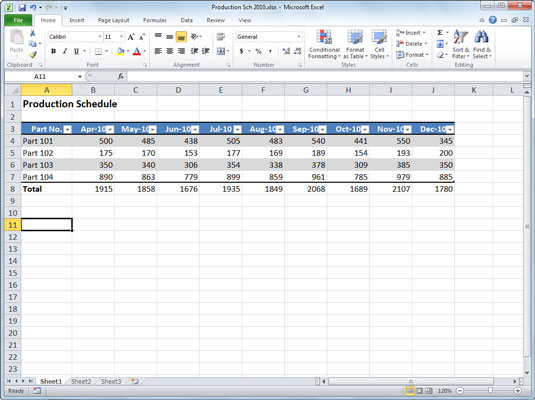Viewport: 535px width, 400px height.
Task: Open the Formulas ribbon tab
Action: 155,20
